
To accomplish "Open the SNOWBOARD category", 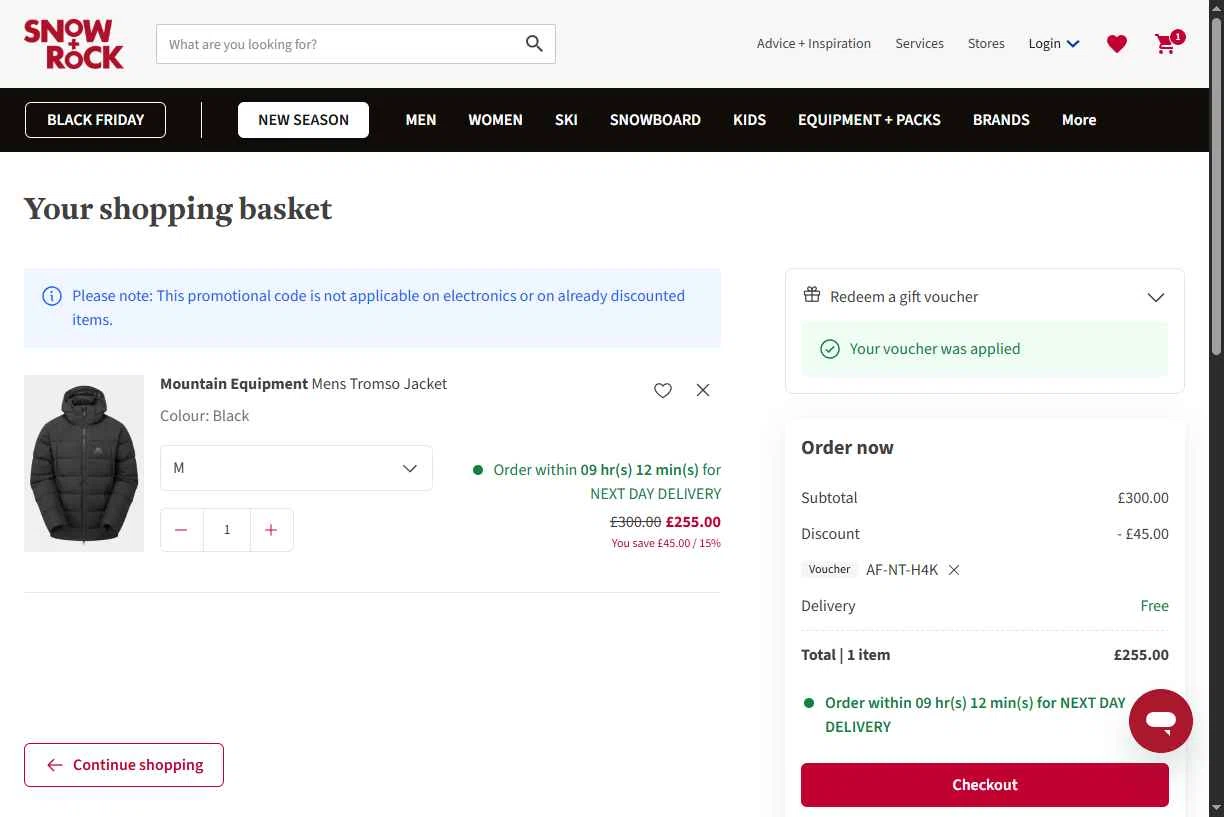I will (x=655, y=120).
